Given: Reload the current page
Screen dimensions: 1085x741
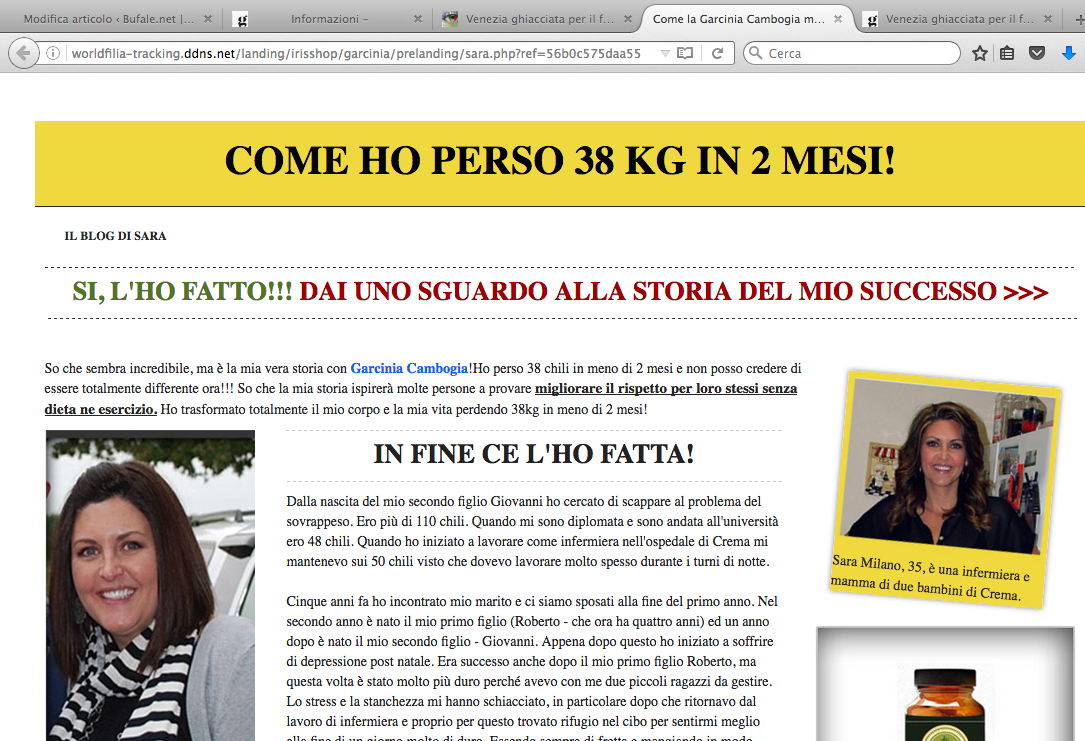Looking at the screenshot, I should [x=717, y=54].
